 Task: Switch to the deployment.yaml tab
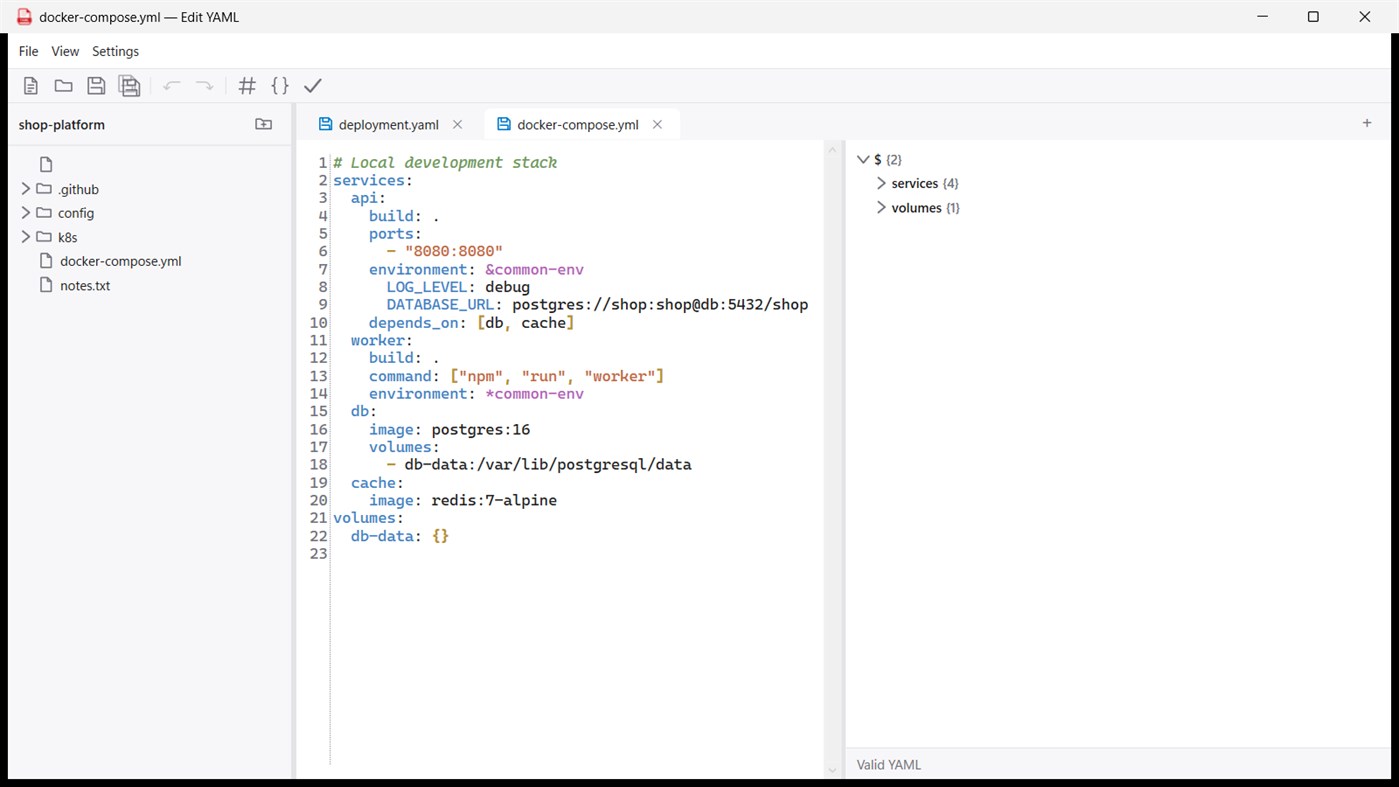[x=390, y=124]
